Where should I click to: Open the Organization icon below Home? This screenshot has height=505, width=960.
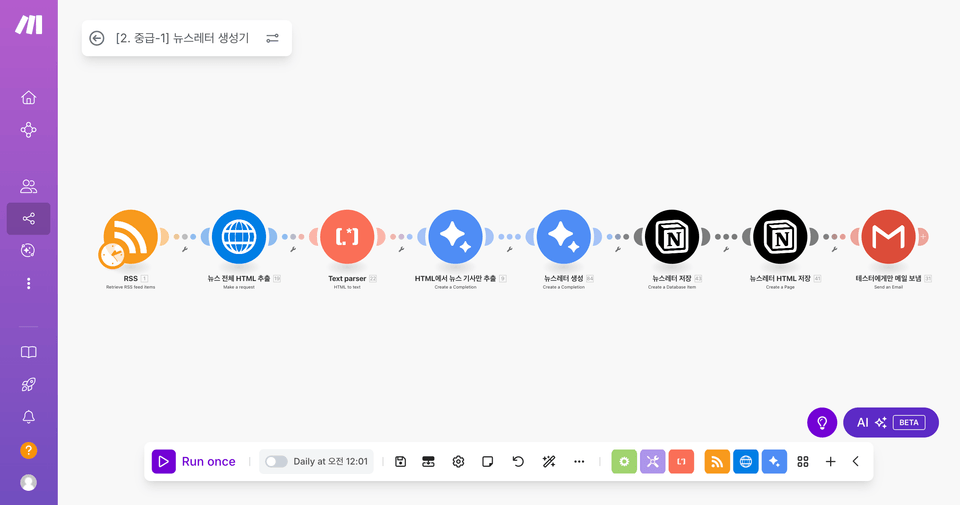28,130
